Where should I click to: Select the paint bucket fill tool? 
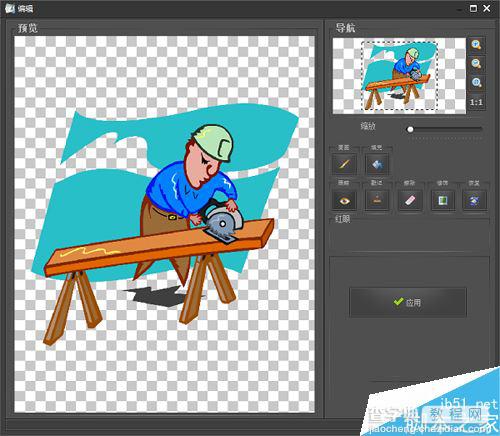coord(377,164)
